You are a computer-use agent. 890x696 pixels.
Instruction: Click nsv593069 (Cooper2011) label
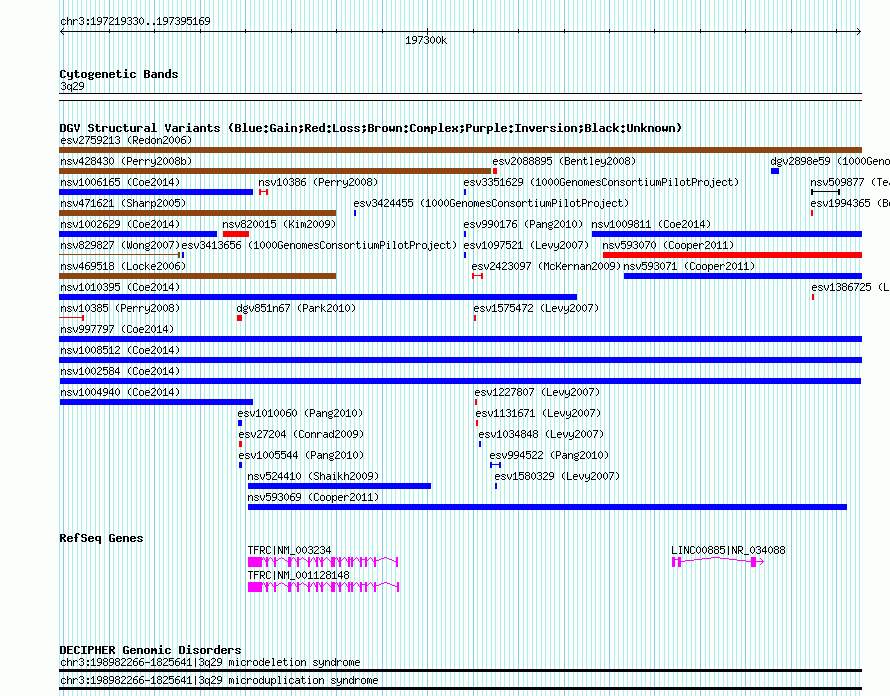point(313,497)
